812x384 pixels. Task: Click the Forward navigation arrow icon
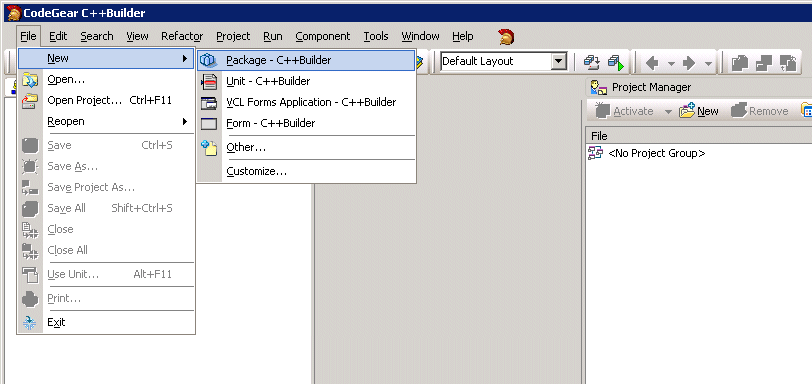pyautogui.click(x=689, y=63)
